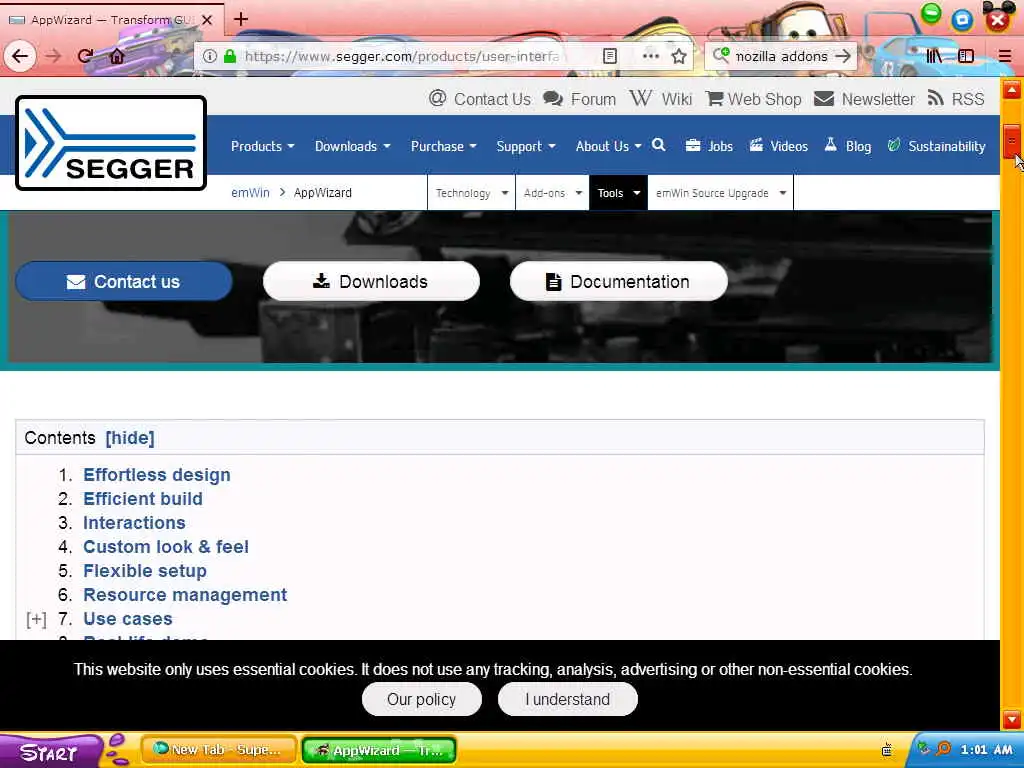Open the Add-ons submenu dropdown
The image size is (1024, 768).
tap(552, 193)
